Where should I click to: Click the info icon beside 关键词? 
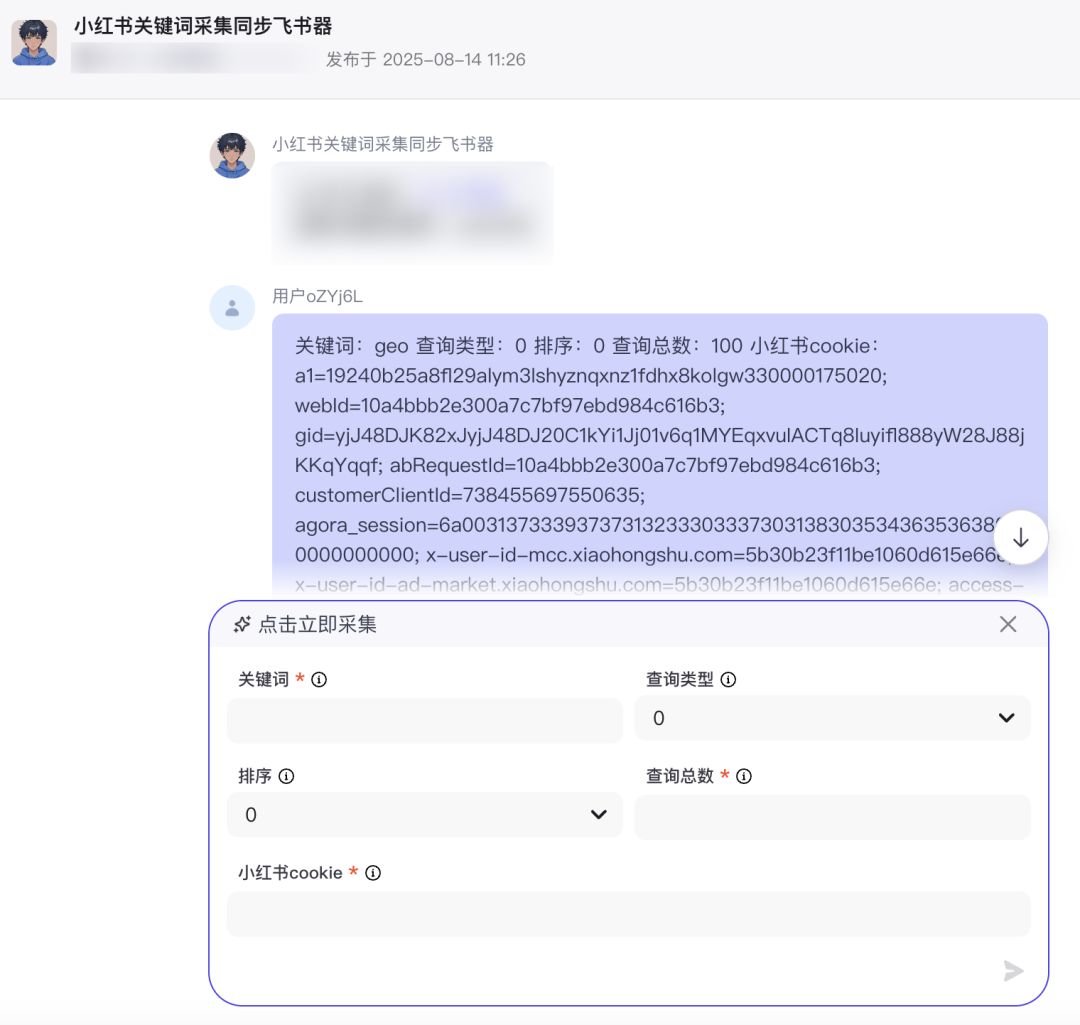click(319, 680)
